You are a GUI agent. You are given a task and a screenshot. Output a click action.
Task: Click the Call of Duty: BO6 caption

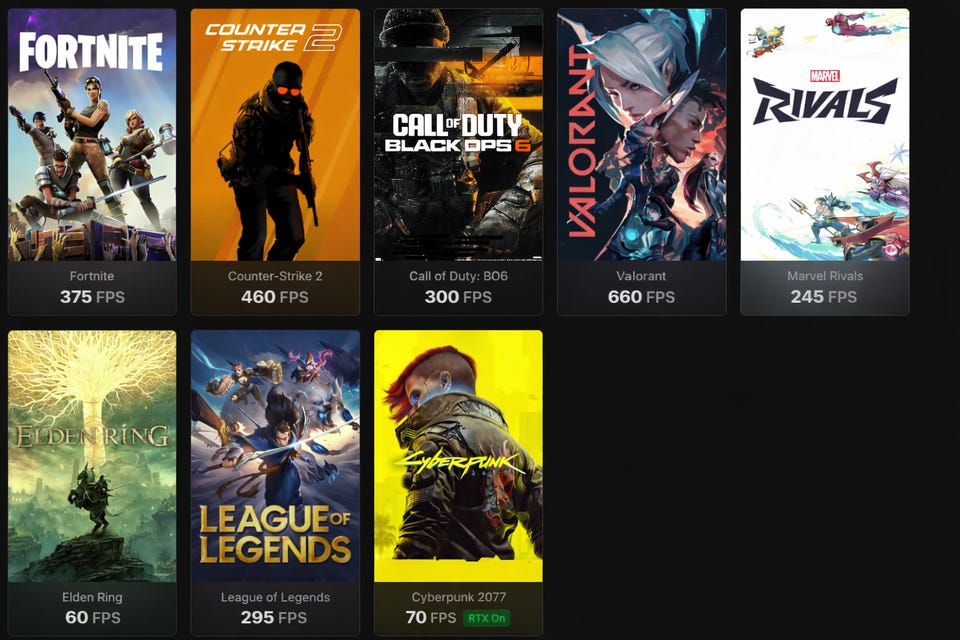(x=458, y=276)
